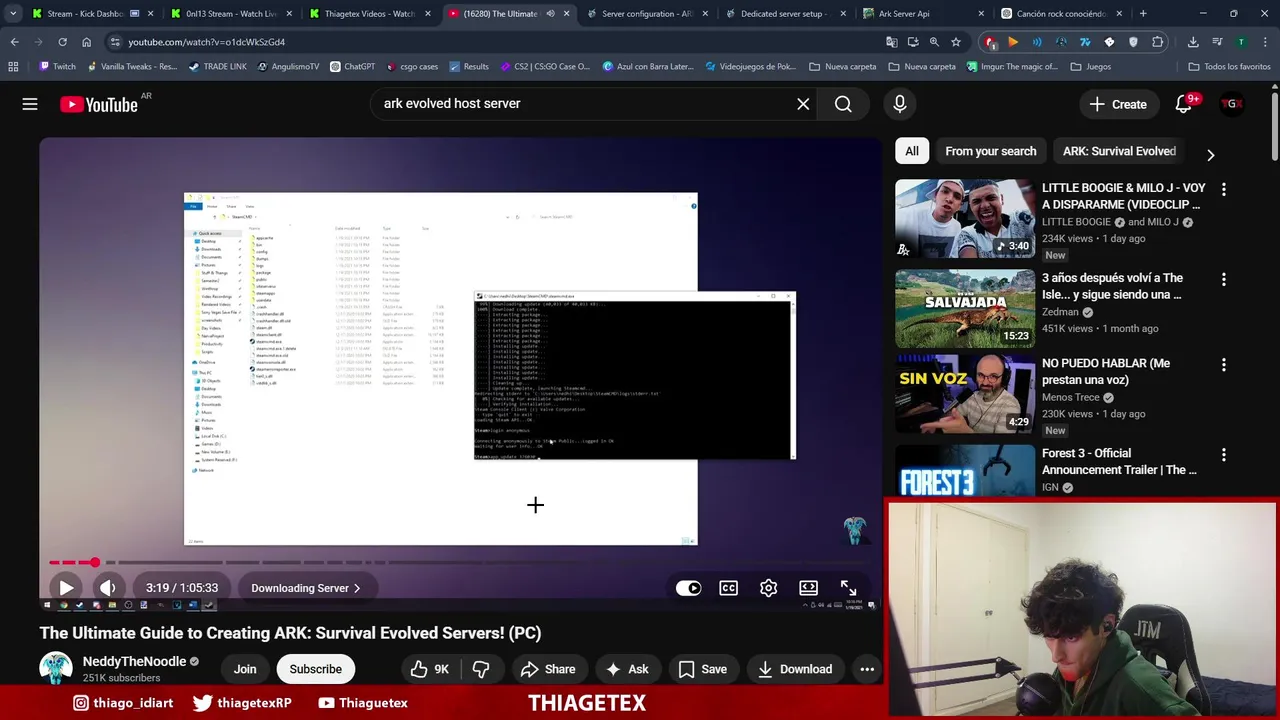Open the NeddyTheNoodle channel name link
Image resolution: width=1280 pixels, height=720 pixels.
[134, 661]
